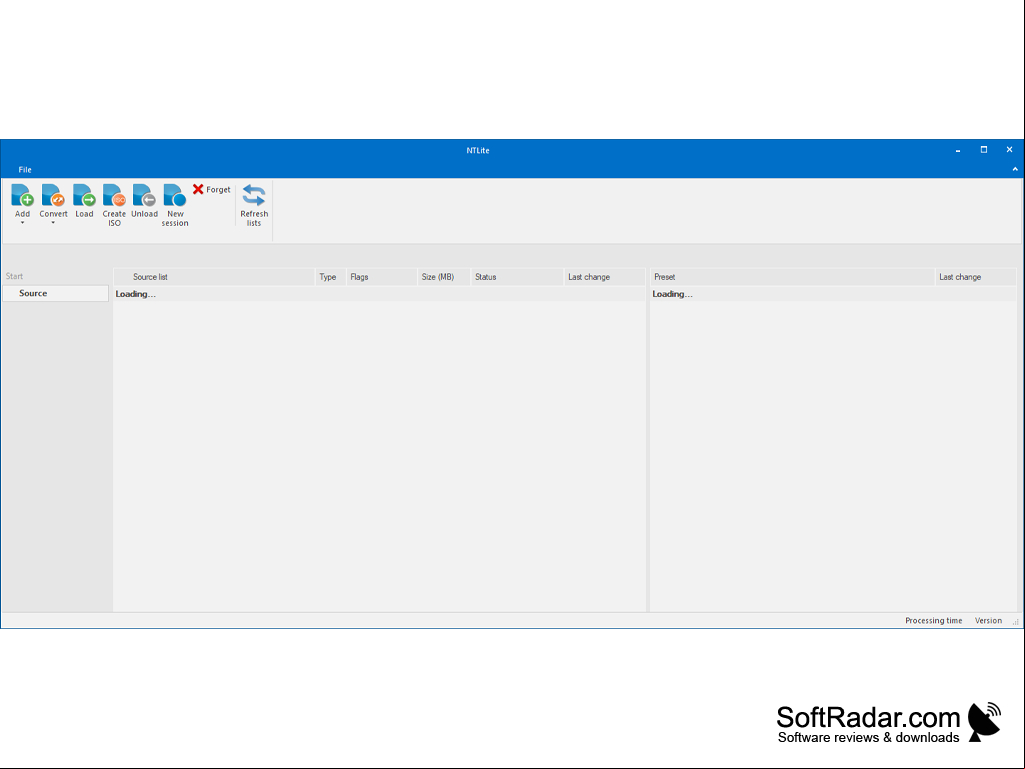This screenshot has width=1025, height=769.
Task: Click the Add source icon
Action: [x=22, y=195]
